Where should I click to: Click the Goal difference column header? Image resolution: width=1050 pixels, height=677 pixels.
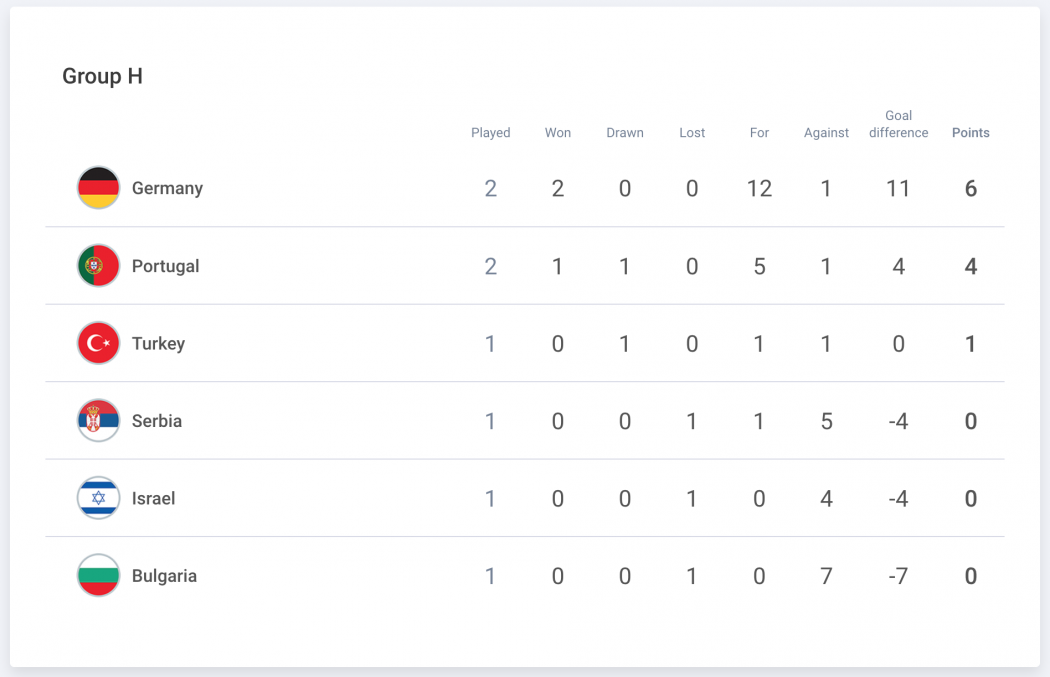(x=898, y=124)
